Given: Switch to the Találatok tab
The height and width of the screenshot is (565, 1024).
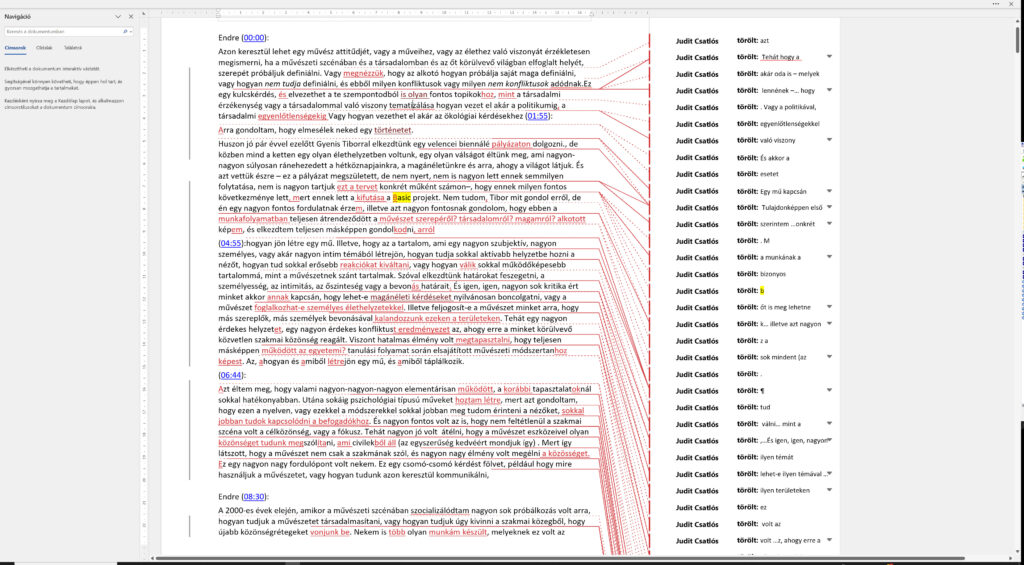Looking at the screenshot, I should (74, 47).
